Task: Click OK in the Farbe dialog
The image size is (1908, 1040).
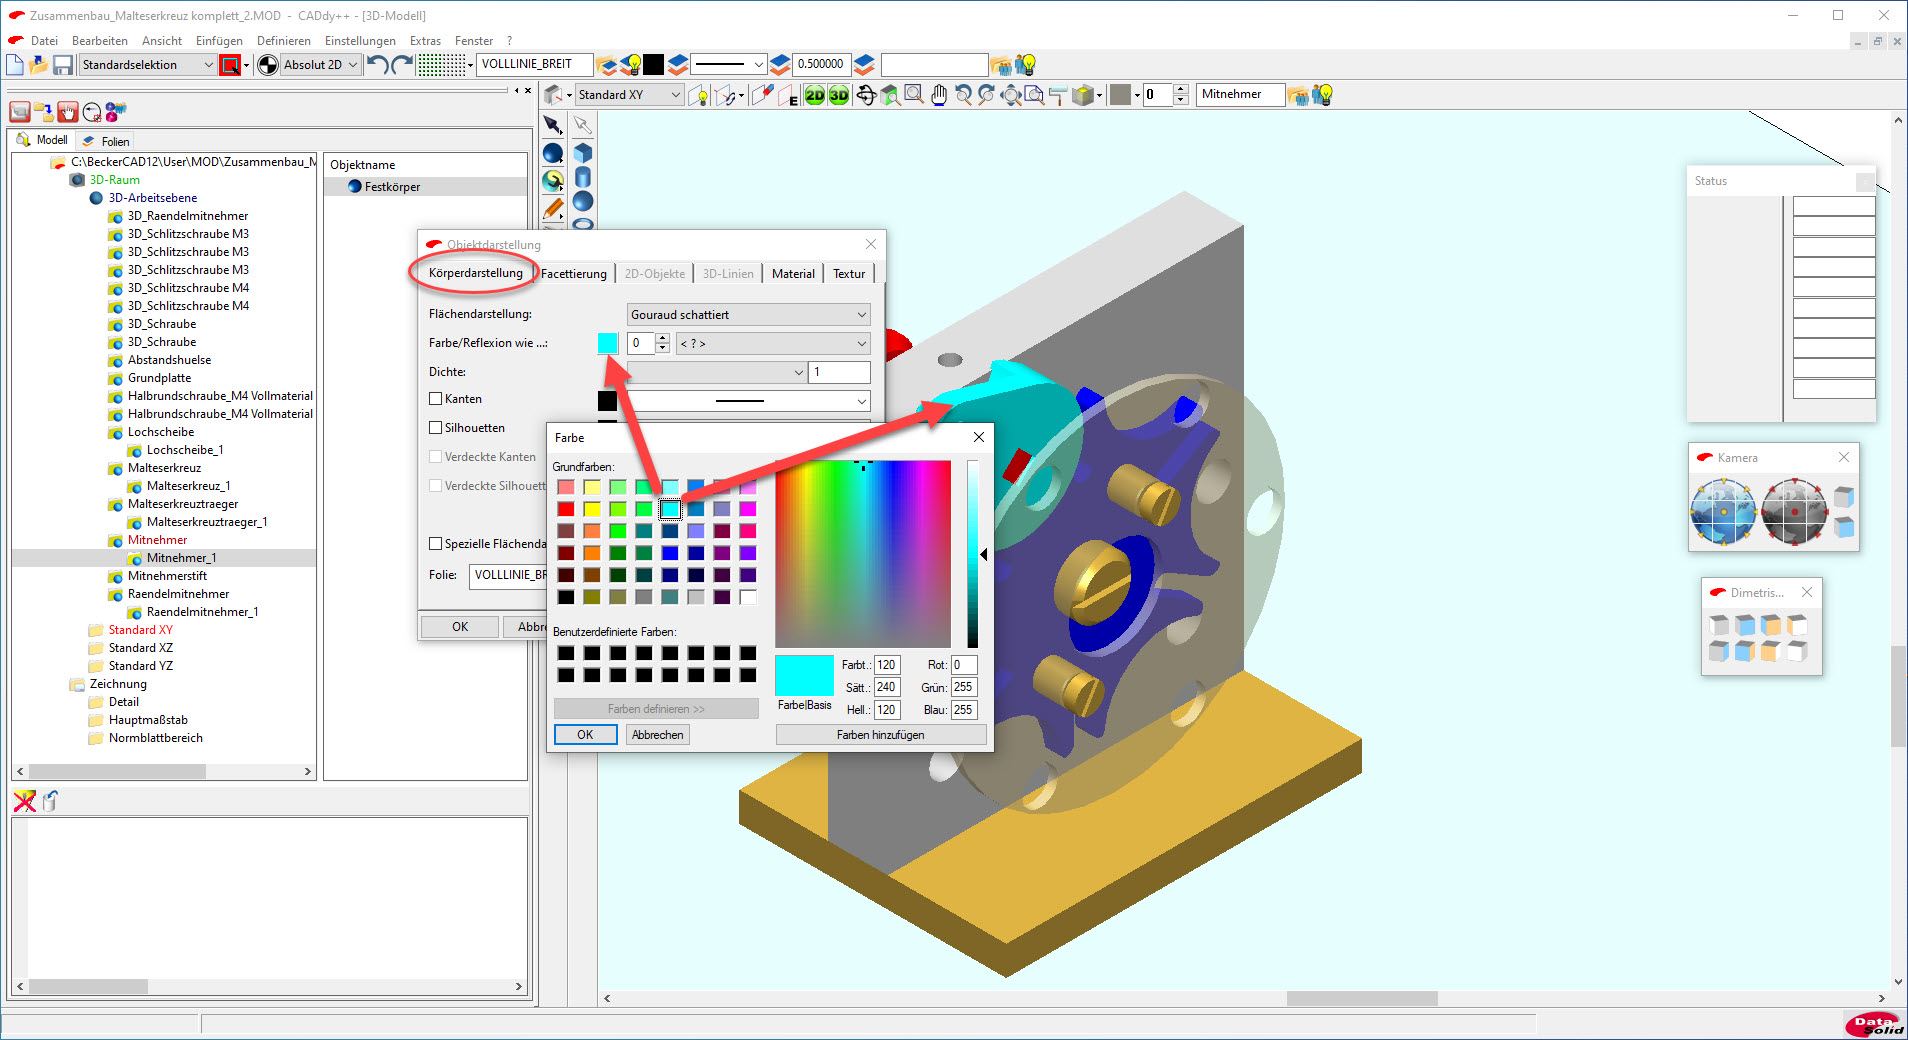Action: point(585,735)
